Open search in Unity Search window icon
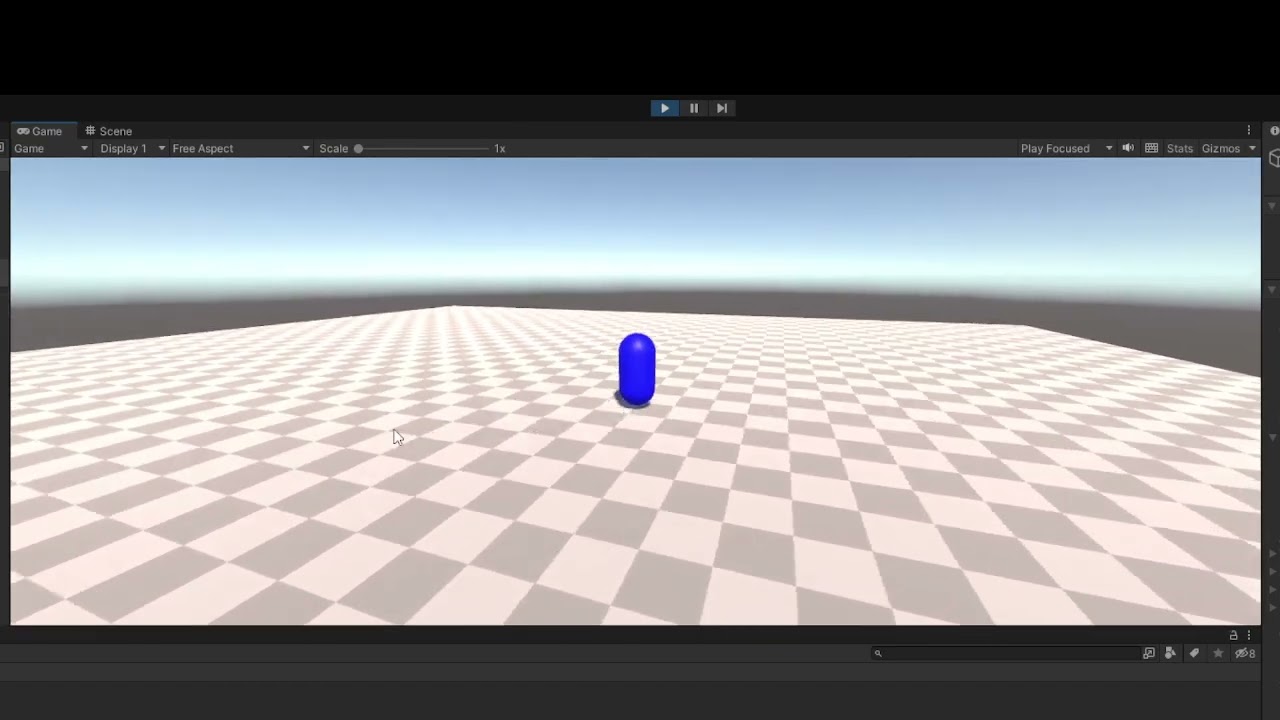Image resolution: width=1280 pixels, height=720 pixels. [x=1149, y=653]
